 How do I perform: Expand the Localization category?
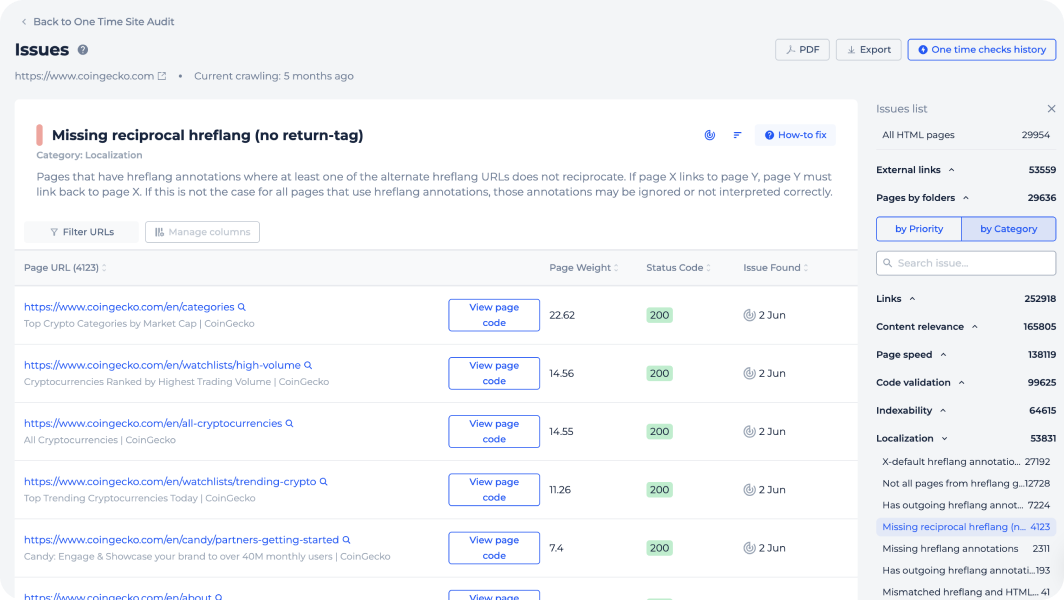[944, 438]
